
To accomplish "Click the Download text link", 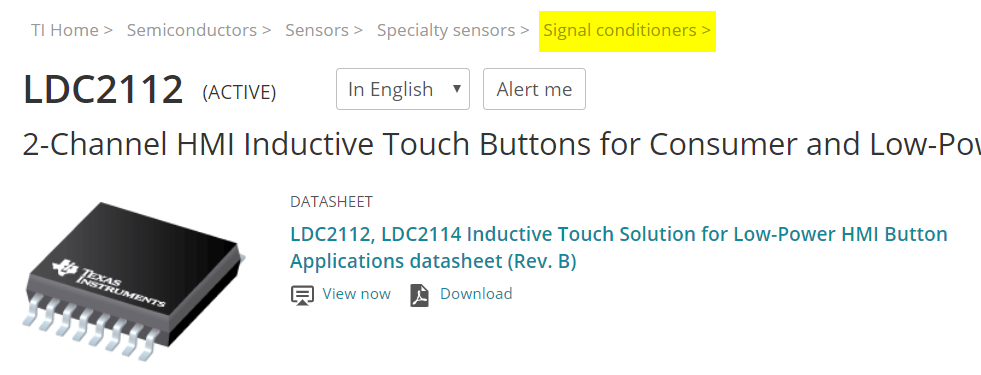I will tap(476, 294).
